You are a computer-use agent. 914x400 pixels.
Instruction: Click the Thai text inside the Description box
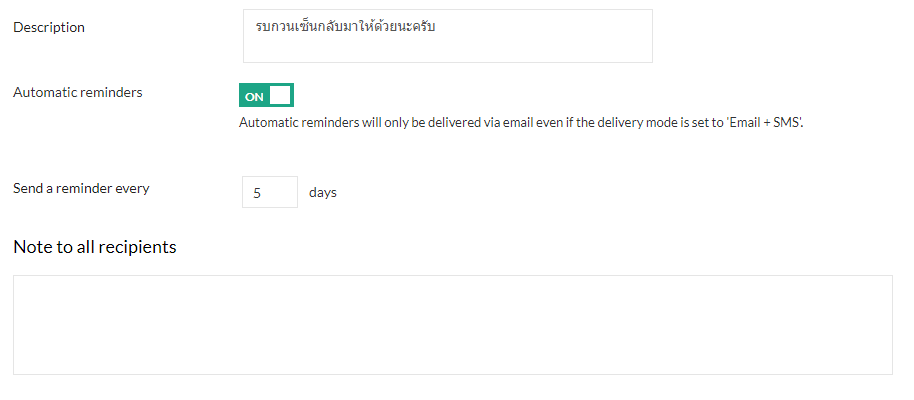pos(345,27)
